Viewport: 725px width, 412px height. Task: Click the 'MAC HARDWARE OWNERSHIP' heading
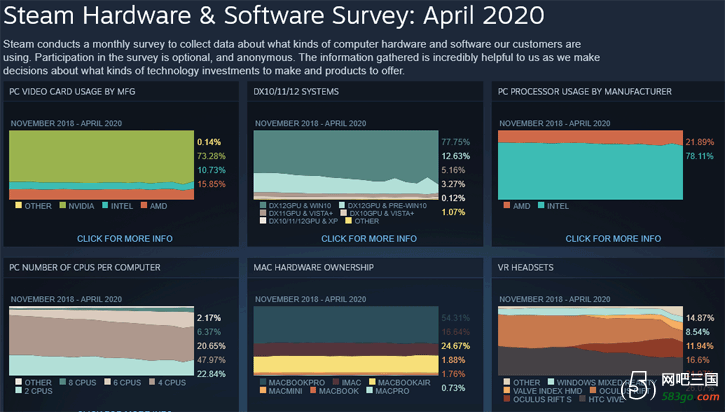point(313,267)
